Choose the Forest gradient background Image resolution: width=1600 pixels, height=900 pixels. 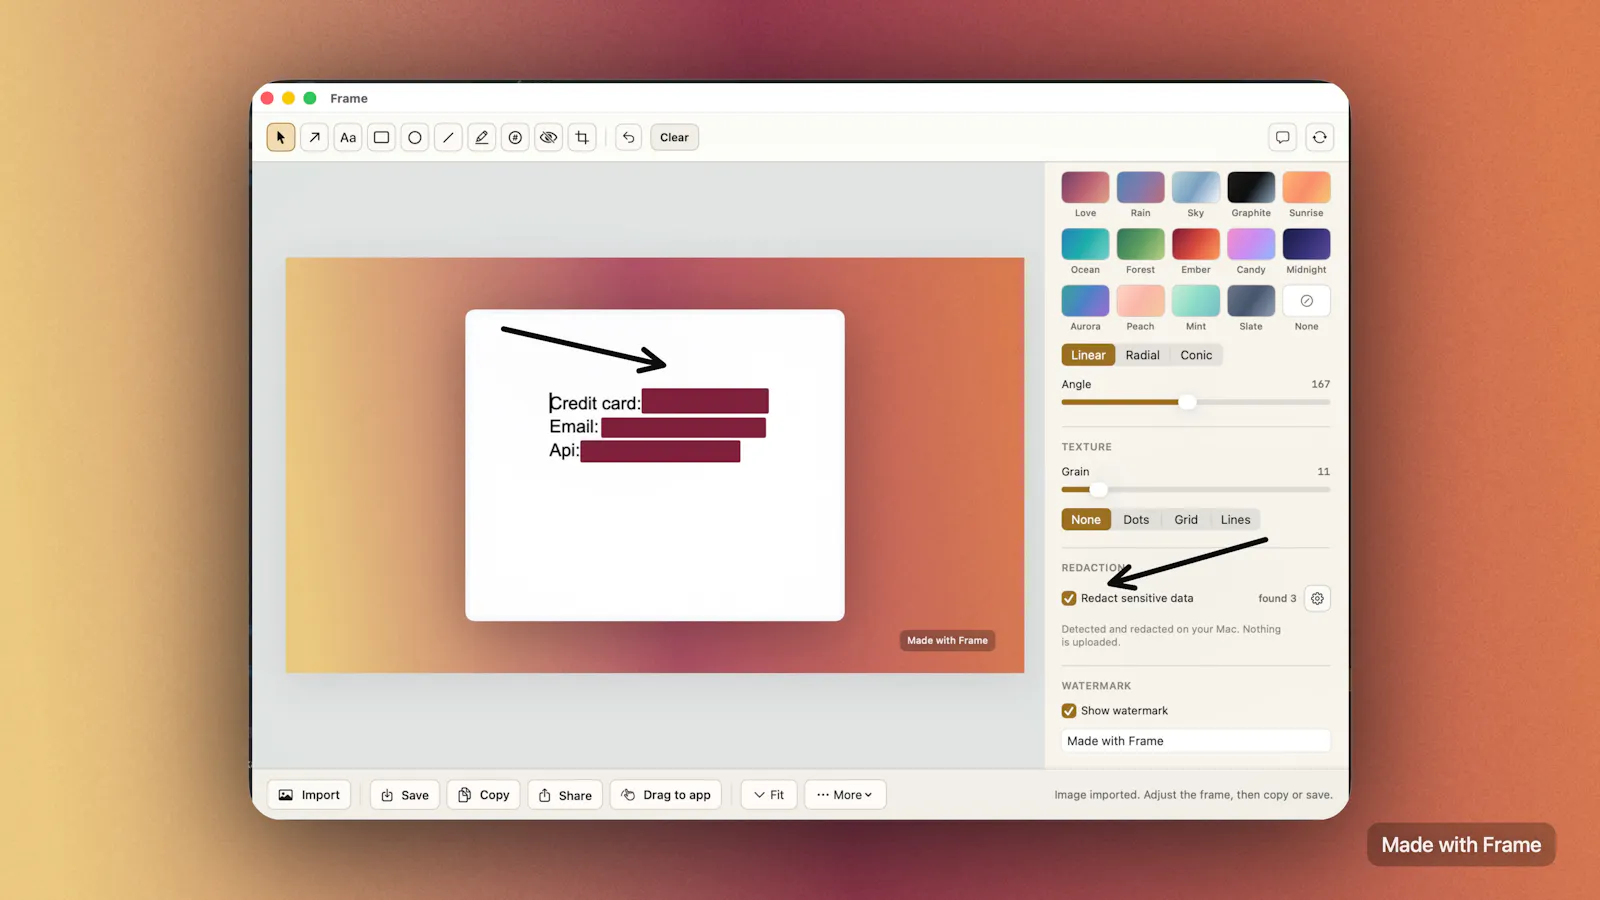click(1140, 244)
